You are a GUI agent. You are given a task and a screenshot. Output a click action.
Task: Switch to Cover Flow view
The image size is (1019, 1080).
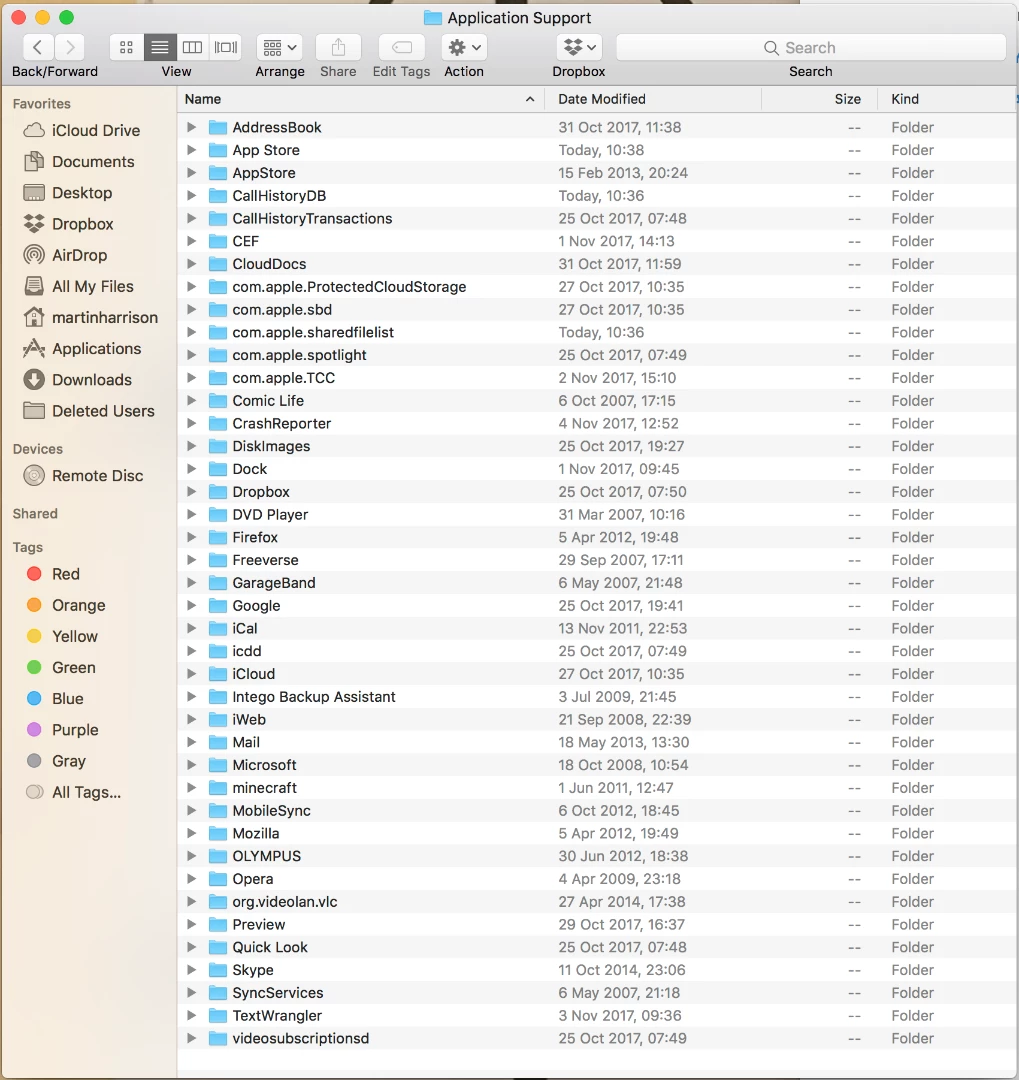225,48
